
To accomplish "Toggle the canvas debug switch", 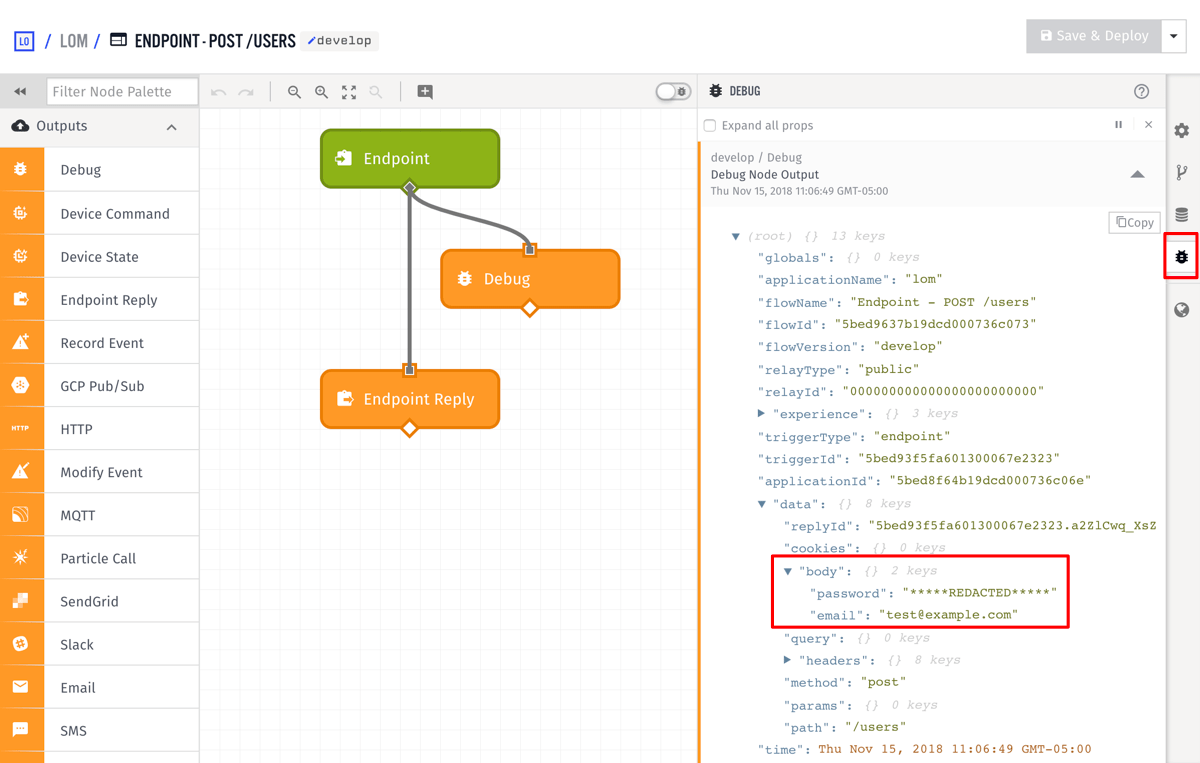I will (x=673, y=92).
